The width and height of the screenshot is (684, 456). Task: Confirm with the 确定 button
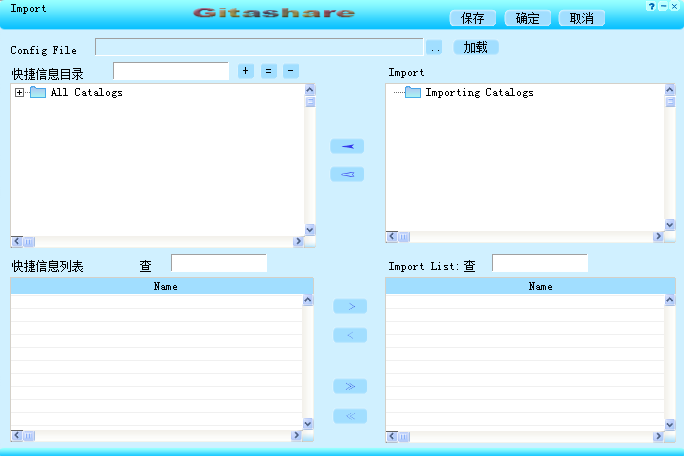pyautogui.click(x=527, y=18)
